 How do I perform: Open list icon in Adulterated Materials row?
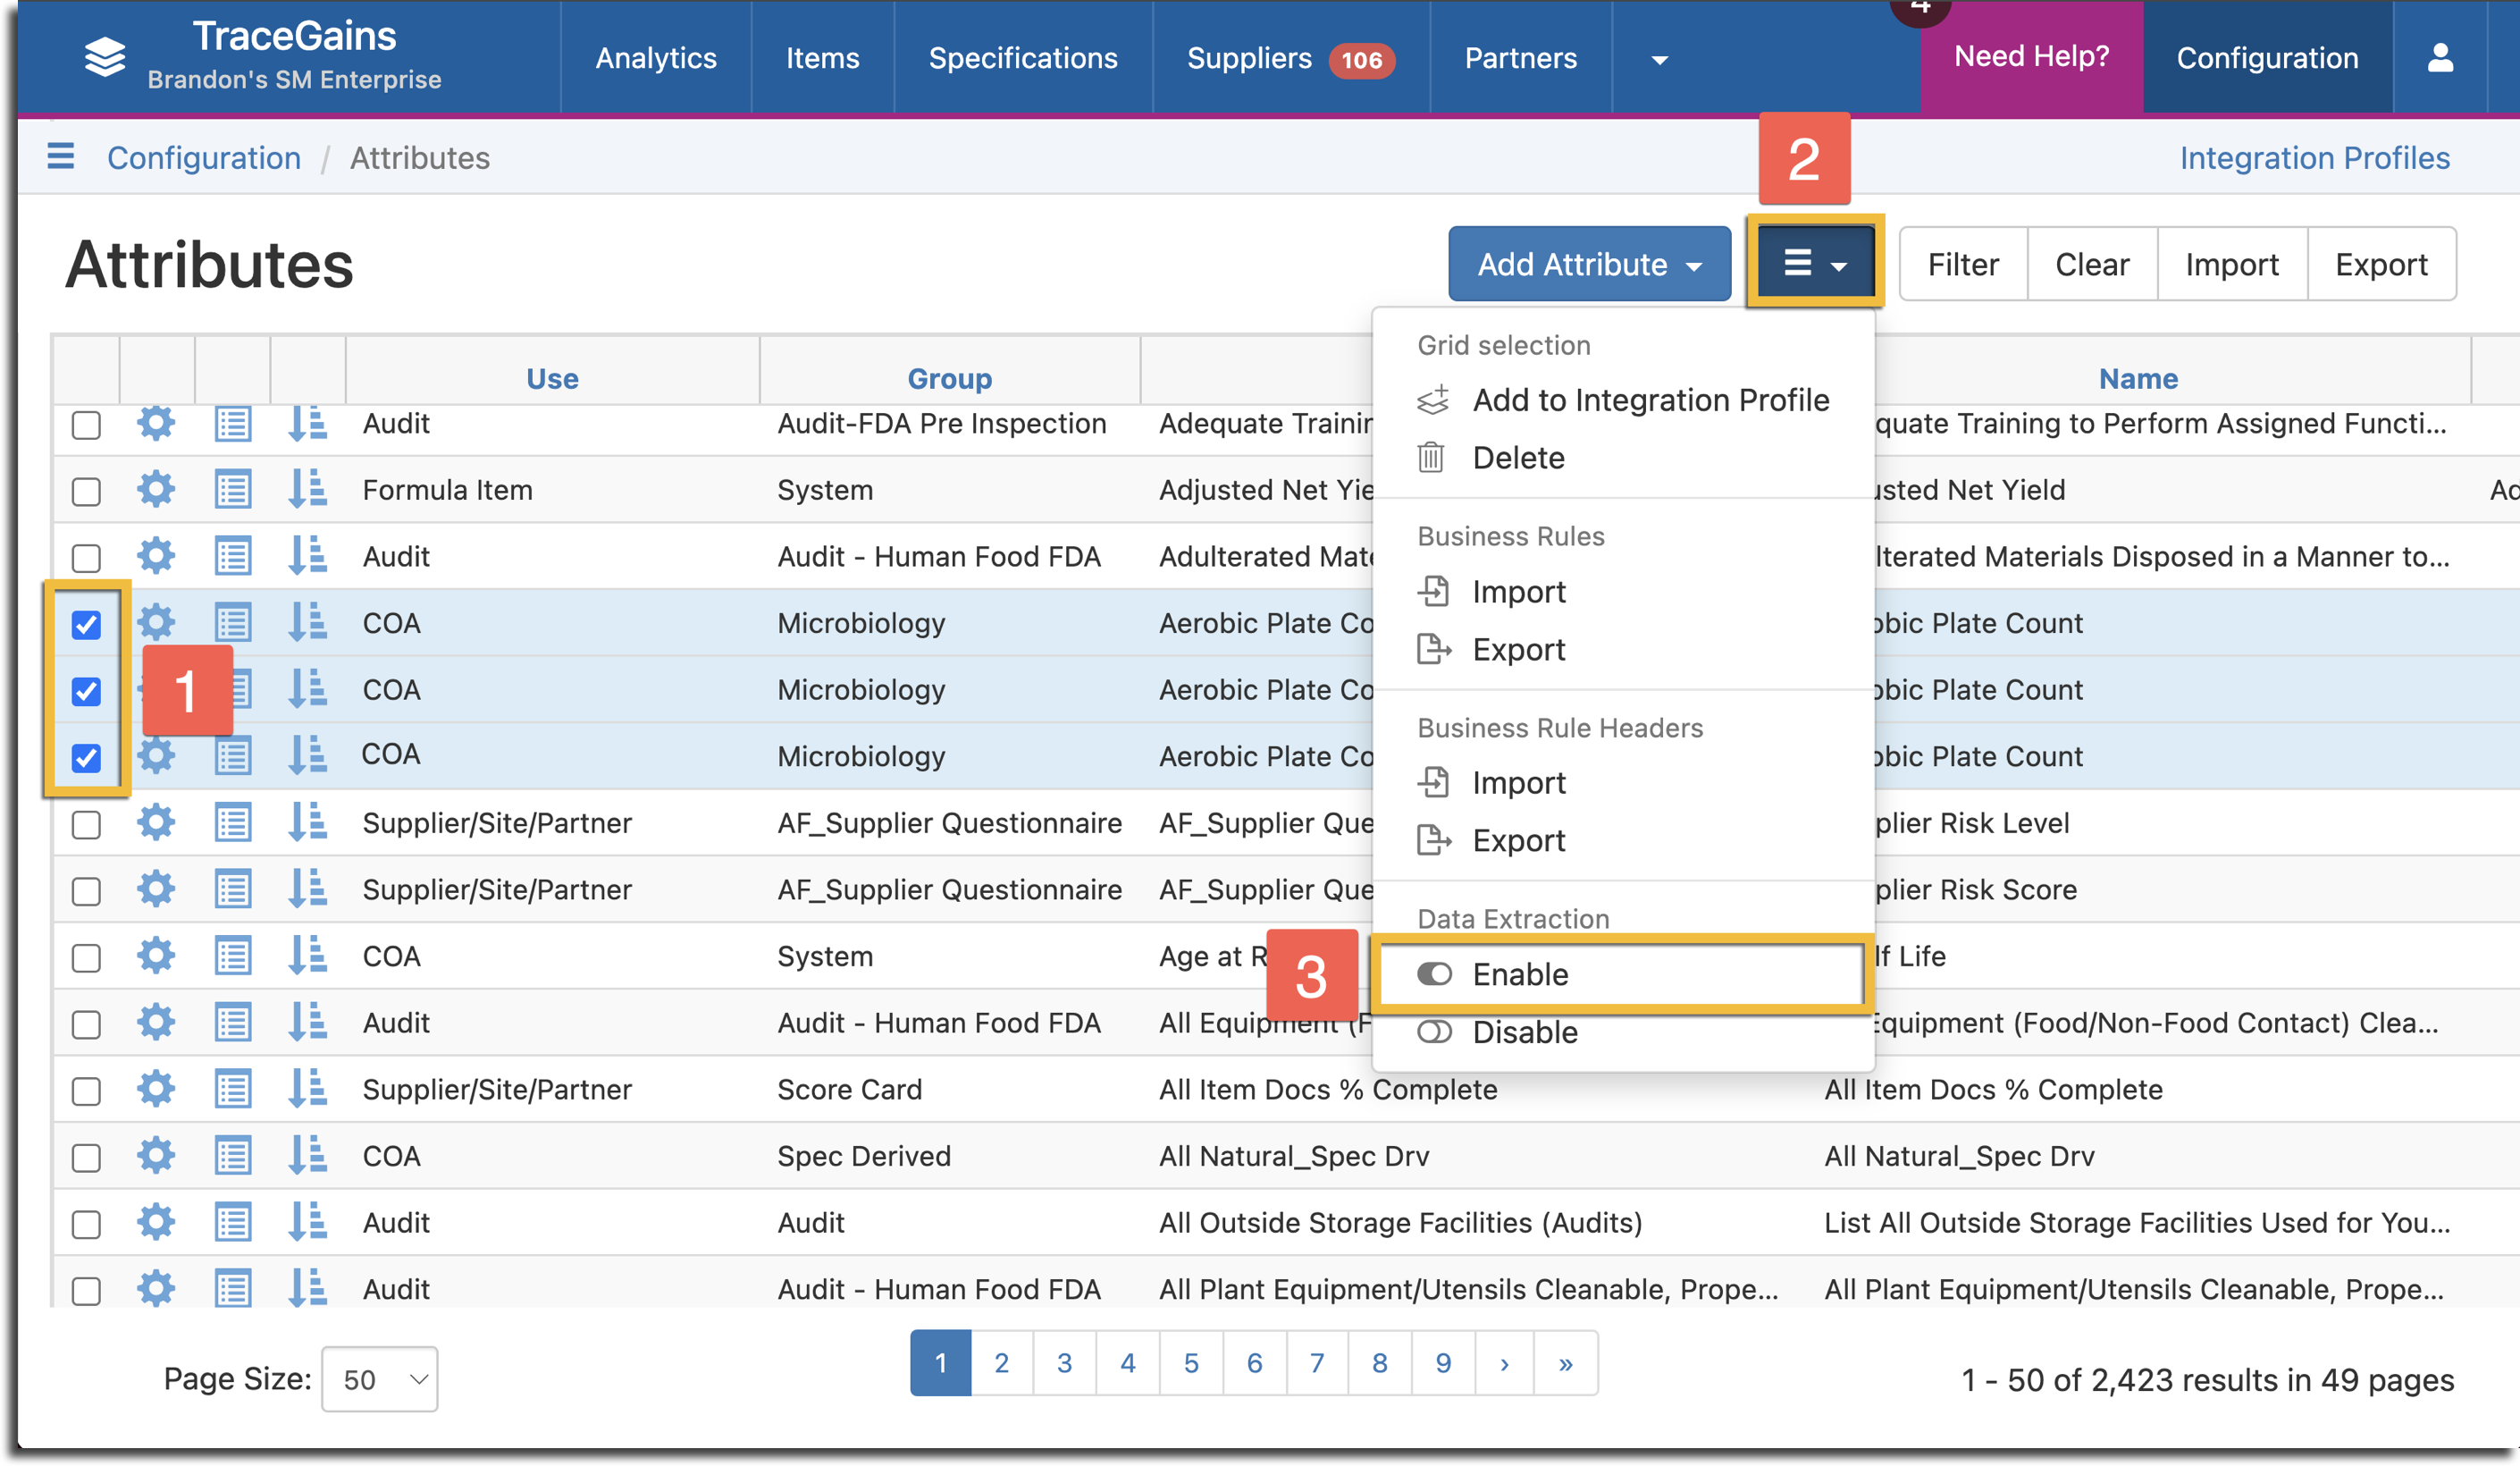[x=233, y=556]
